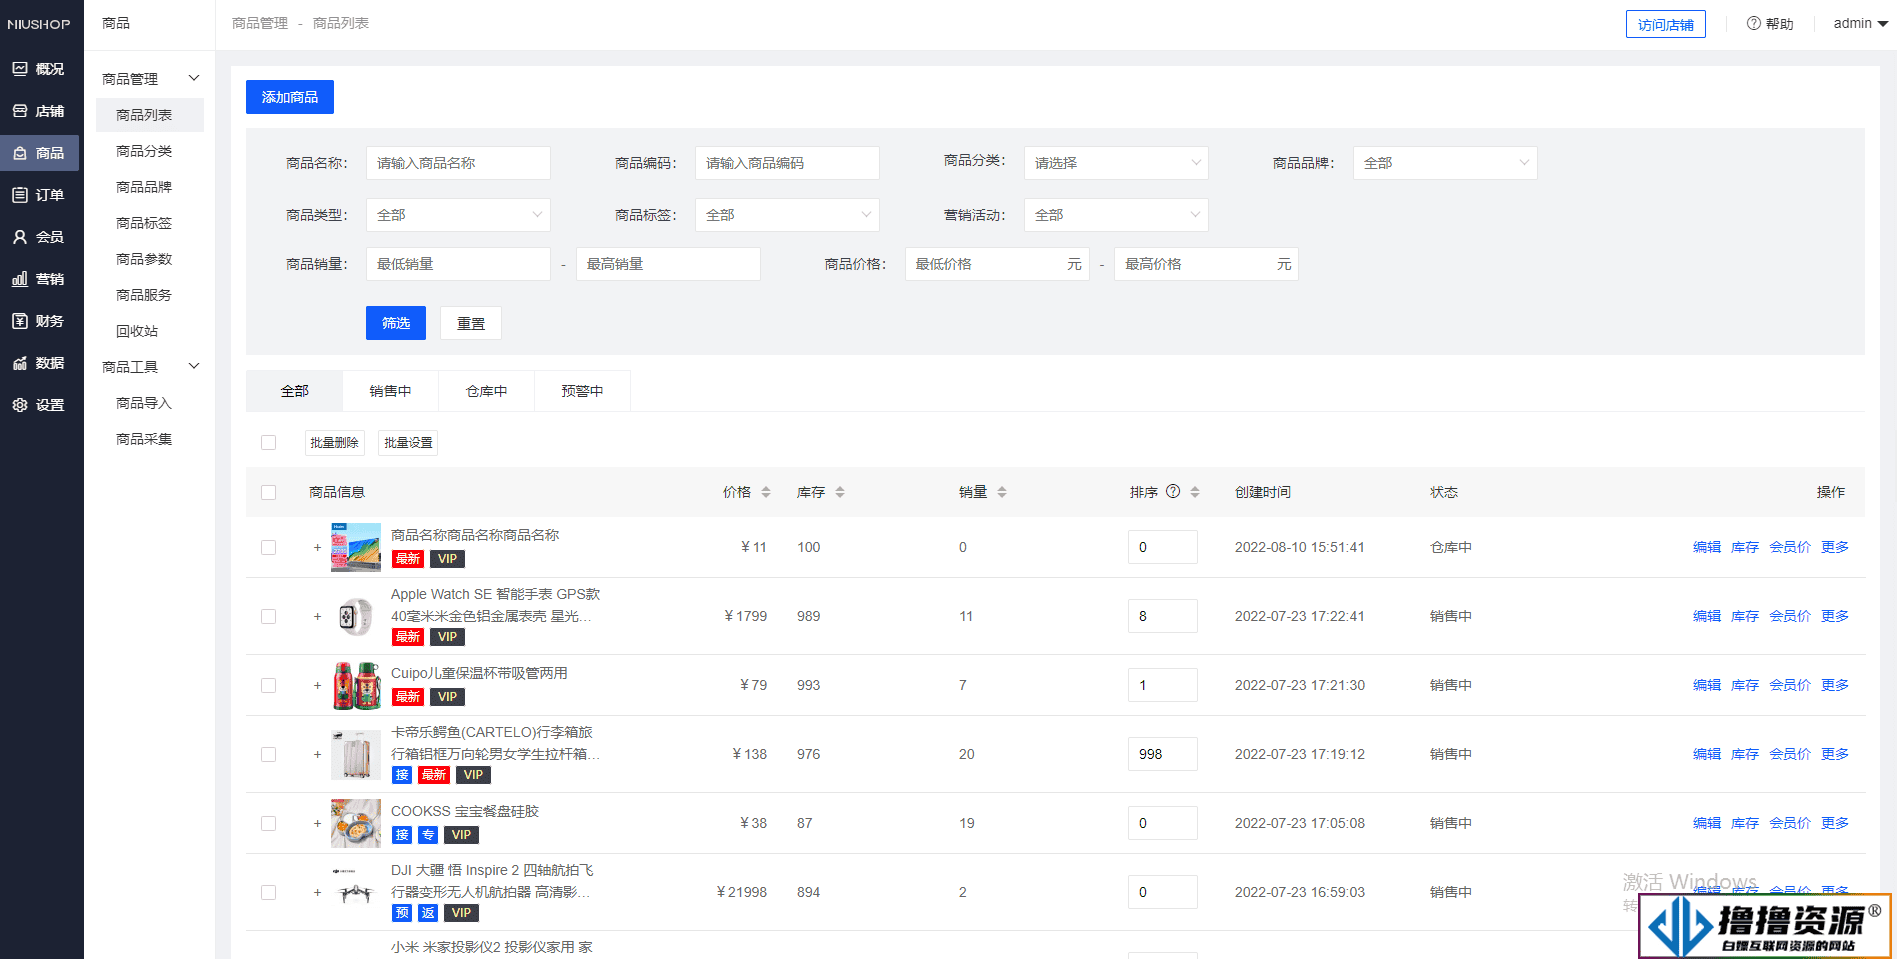Open the 财务 finance sidebar icon
This screenshot has height=959, width=1897.
pos(20,321)
